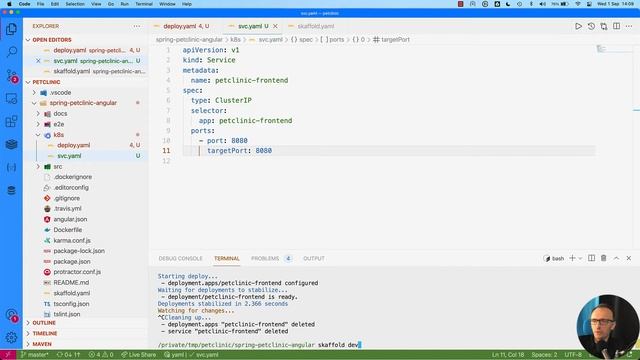The height and width of the screenshot is (360, 640).
Task: Close svc.yaml in Open Editors list
Action: pos(38,61)
